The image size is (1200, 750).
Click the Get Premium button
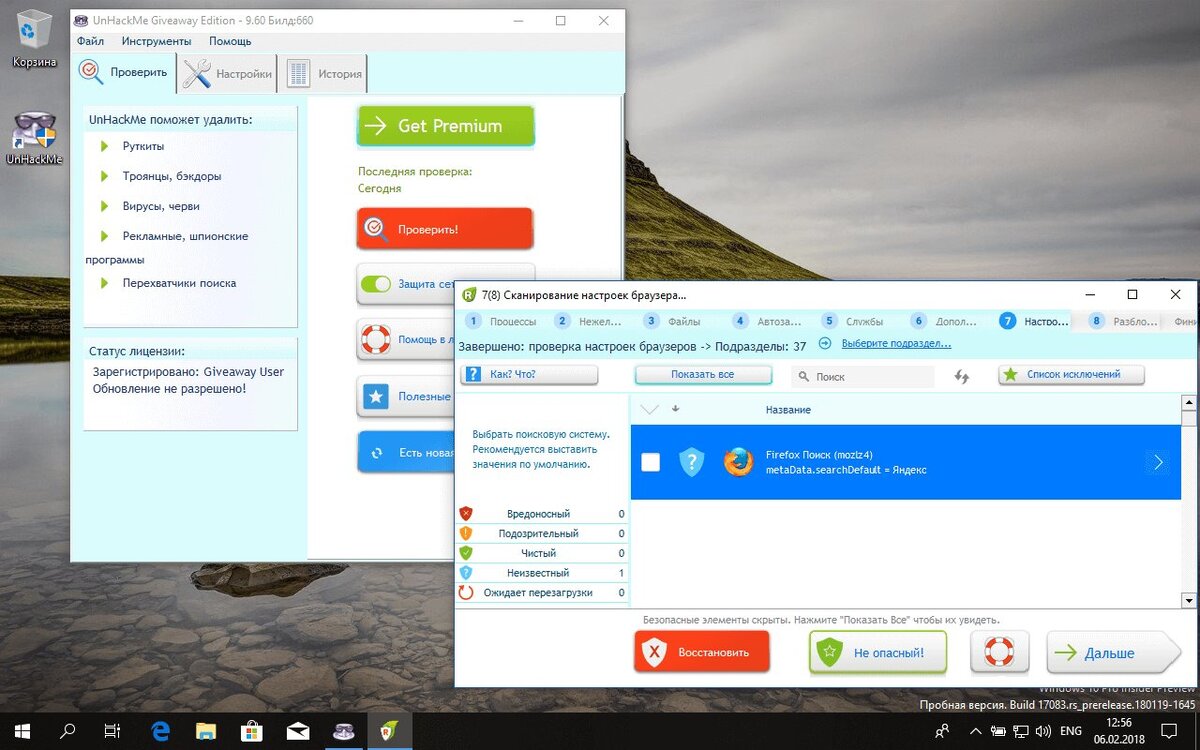coord(446,126)
